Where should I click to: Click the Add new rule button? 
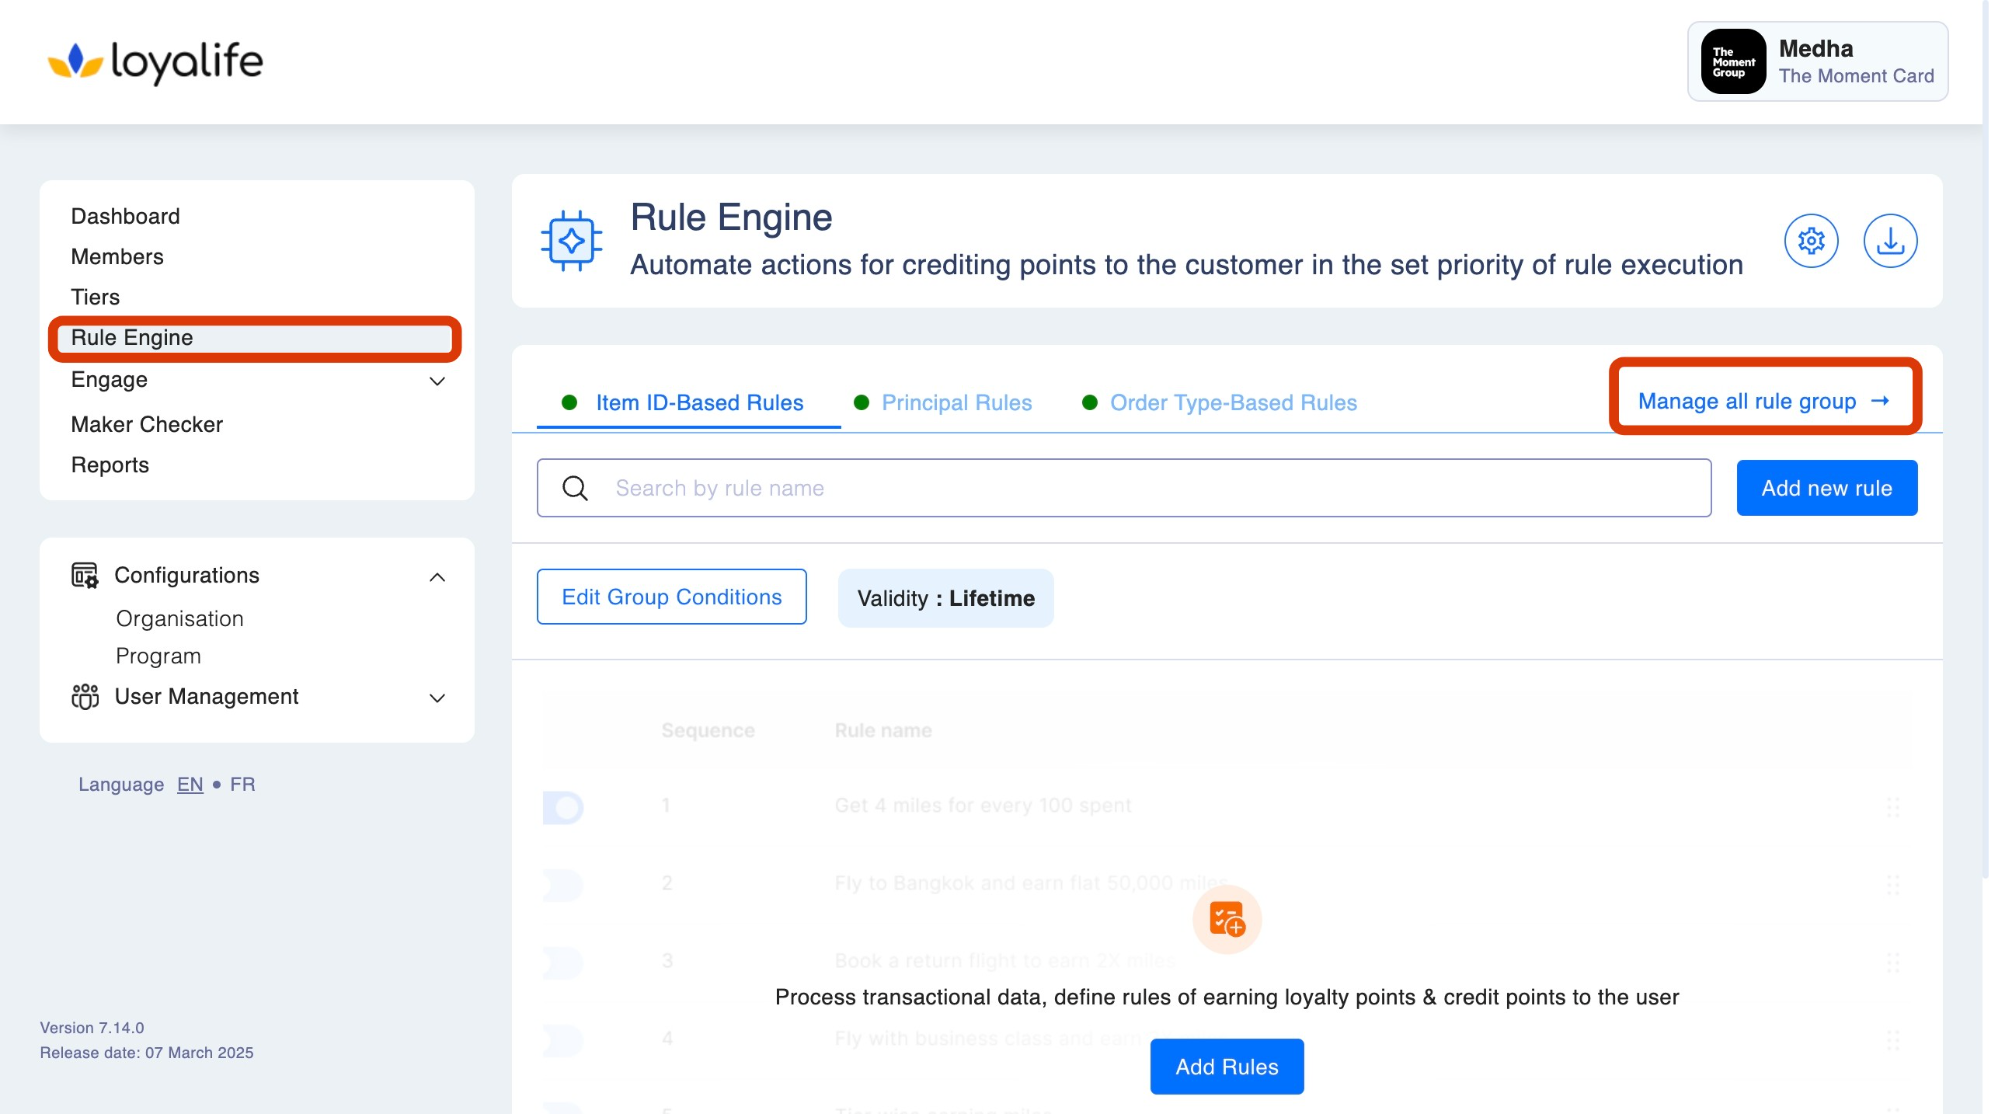(x=1826, y=488)
